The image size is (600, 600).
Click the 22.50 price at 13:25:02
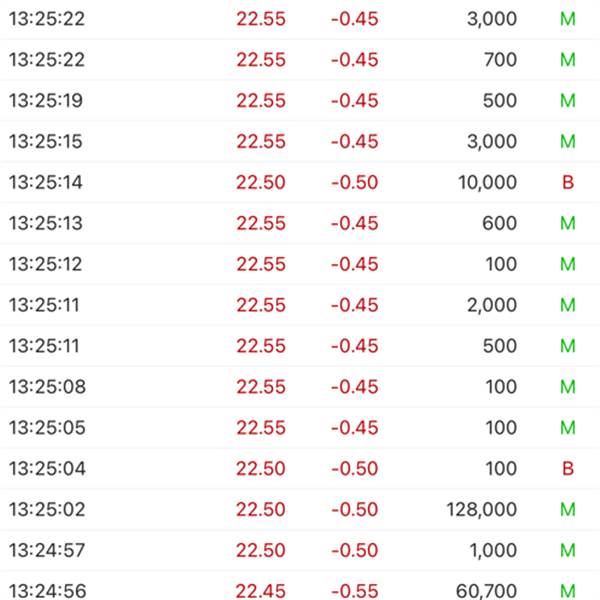coord(260,510)
